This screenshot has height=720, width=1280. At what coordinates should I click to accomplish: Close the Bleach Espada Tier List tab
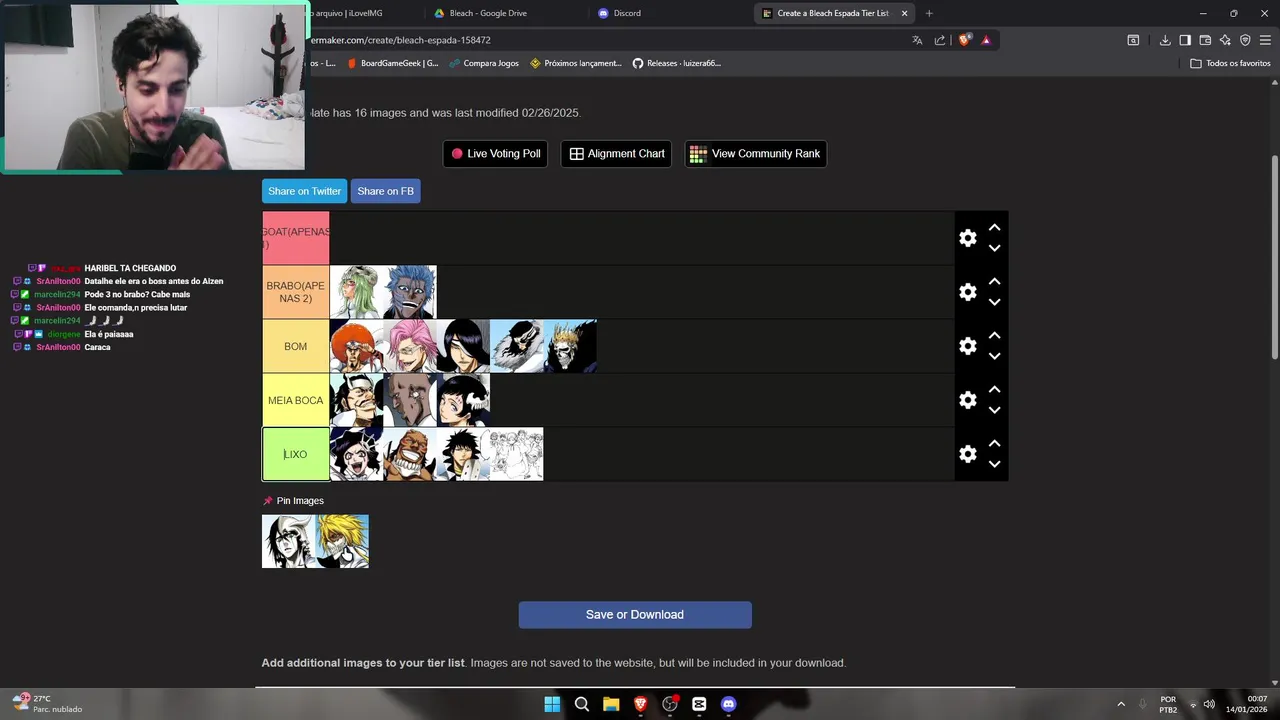tap(904, 13)
